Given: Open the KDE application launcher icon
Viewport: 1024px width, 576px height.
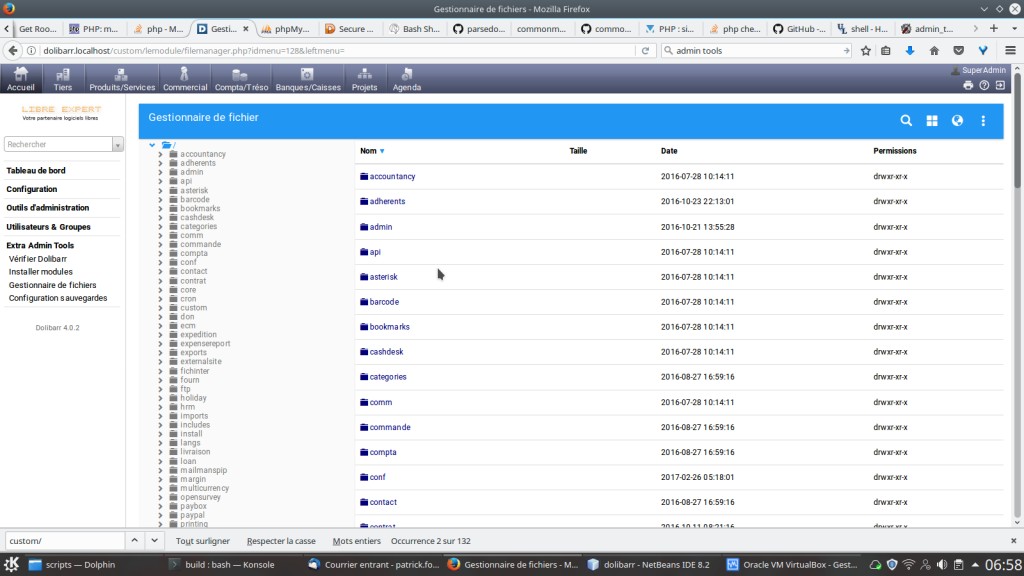Looking at the screenshot, I should pos(11,564).
